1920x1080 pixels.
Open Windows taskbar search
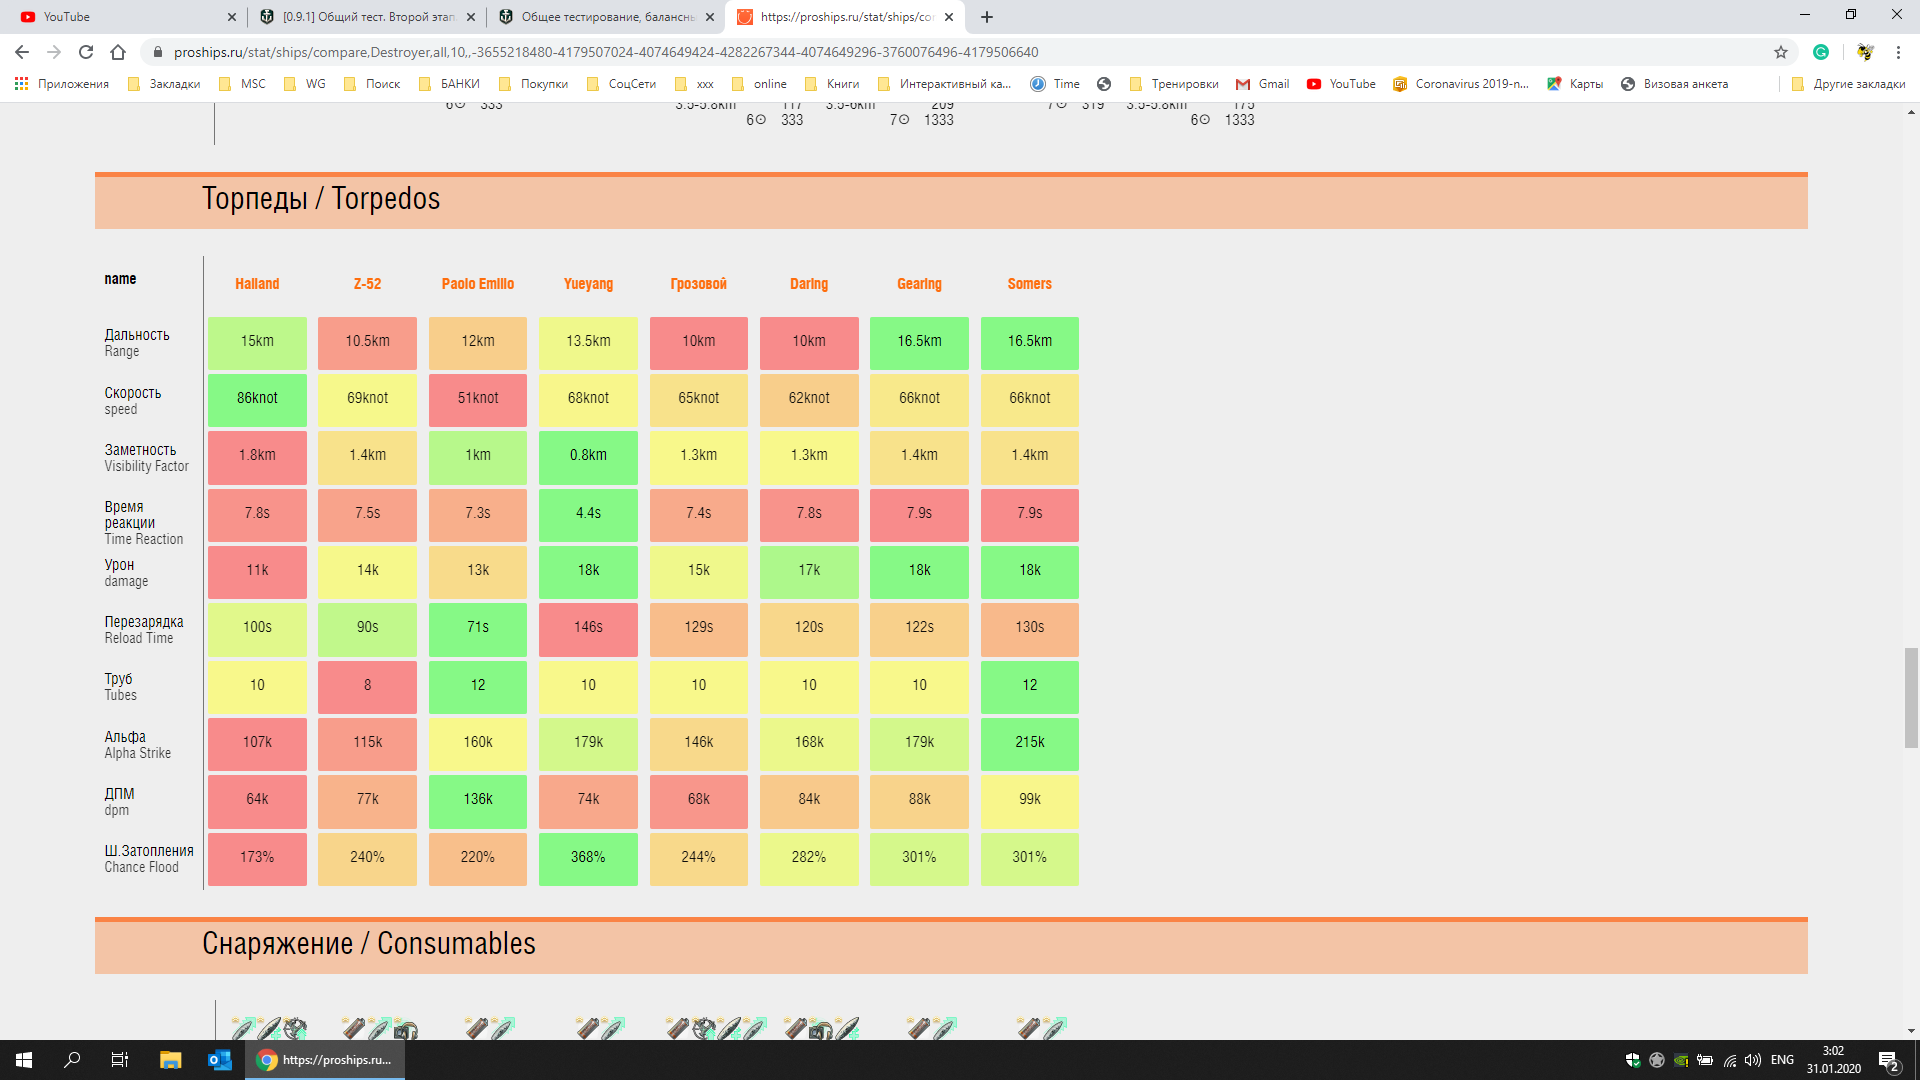pyautogui.click(x=72, y=1060)
